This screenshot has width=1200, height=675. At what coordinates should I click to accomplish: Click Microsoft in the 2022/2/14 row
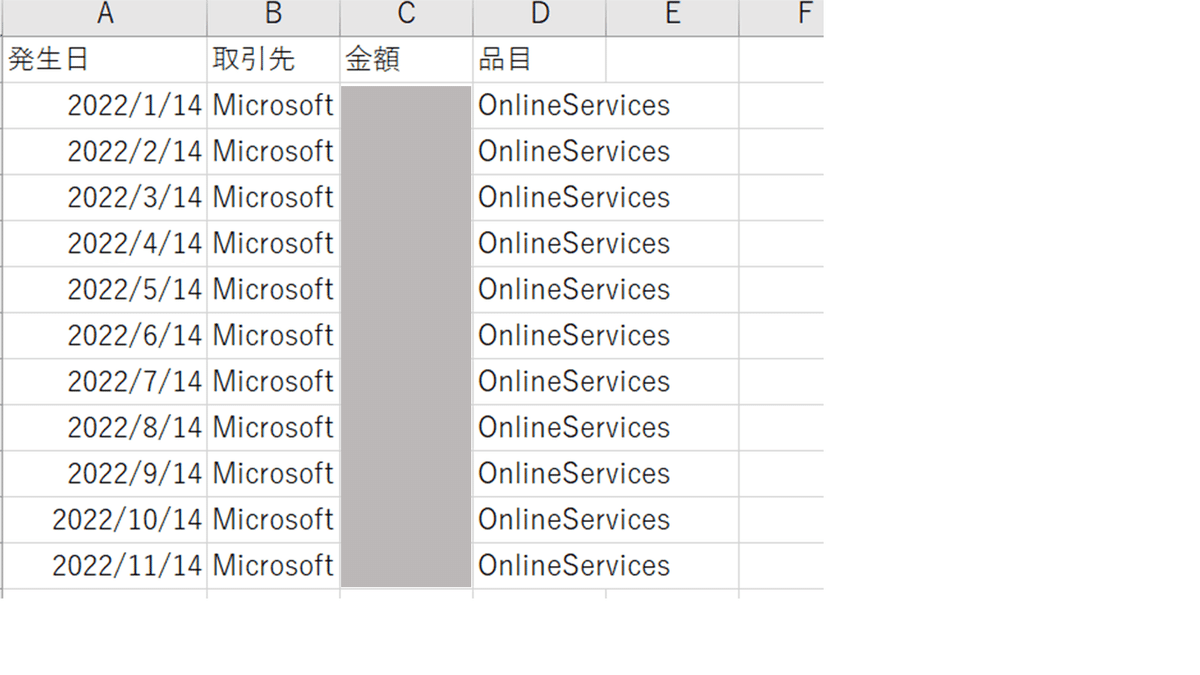(x=273, y=152)
